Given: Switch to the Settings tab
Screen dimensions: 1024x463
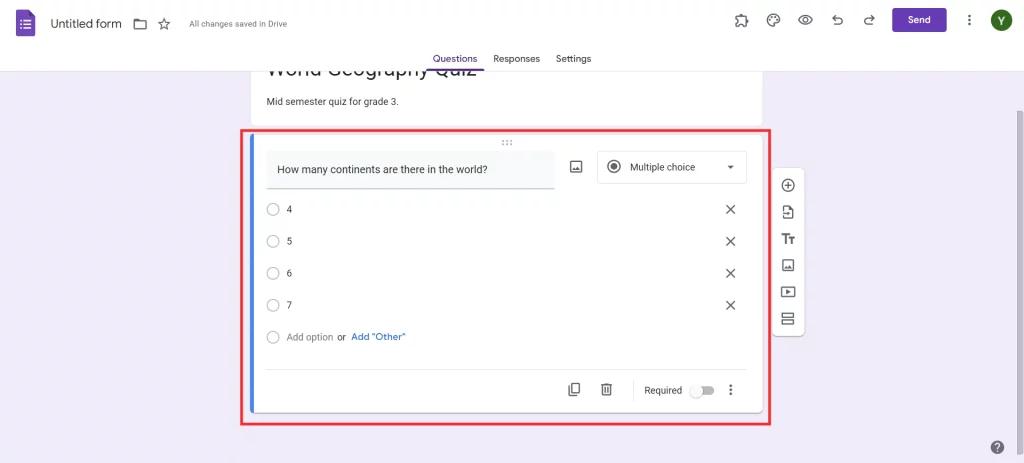Looking at the screenshot, I should click(x=573, y=59).
